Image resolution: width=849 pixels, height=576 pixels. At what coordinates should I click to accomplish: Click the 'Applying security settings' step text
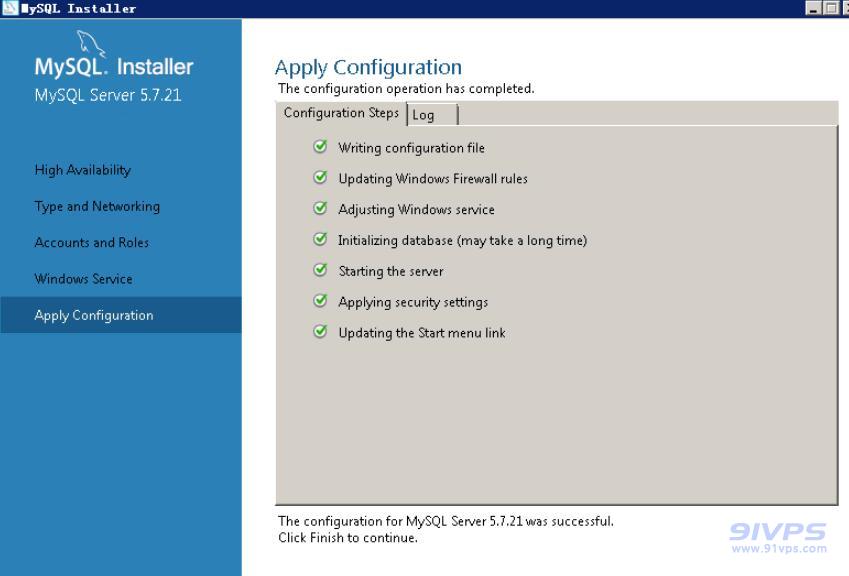click(x=413, y=302)
